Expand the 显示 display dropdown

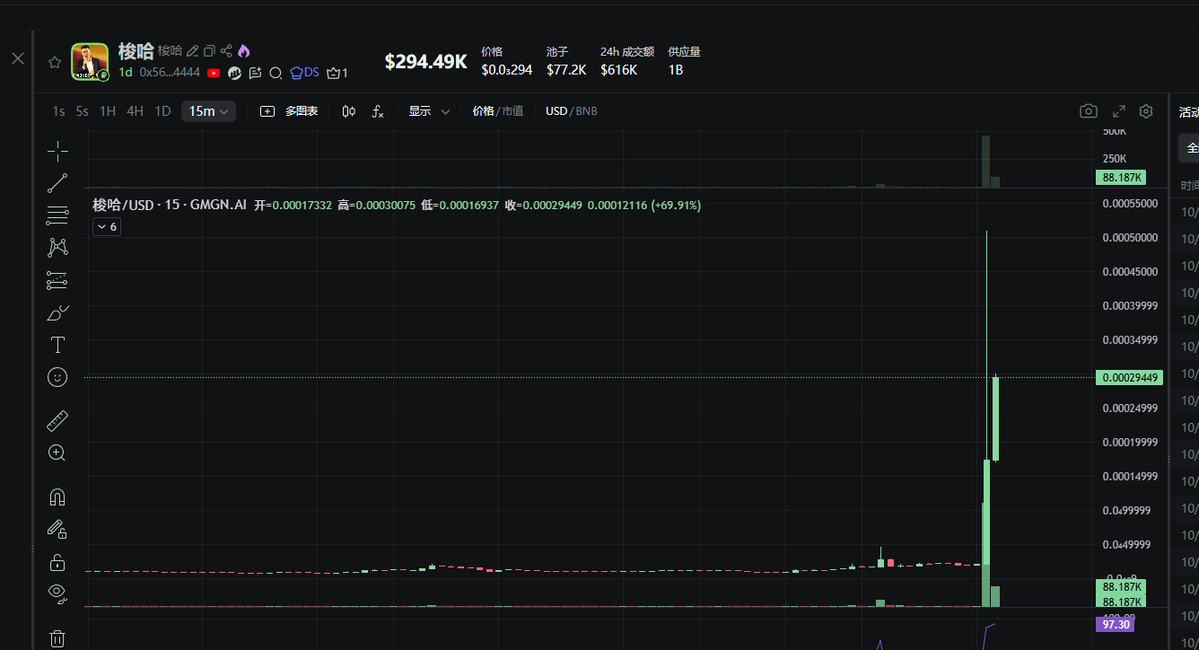coord(429,111)
